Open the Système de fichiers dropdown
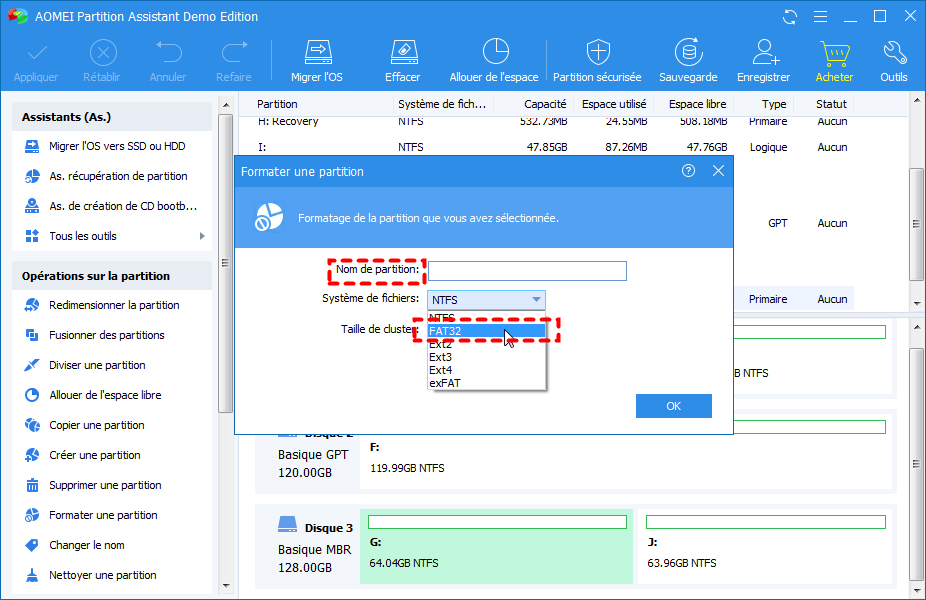926x600 pixels. [x=487, y=300]
